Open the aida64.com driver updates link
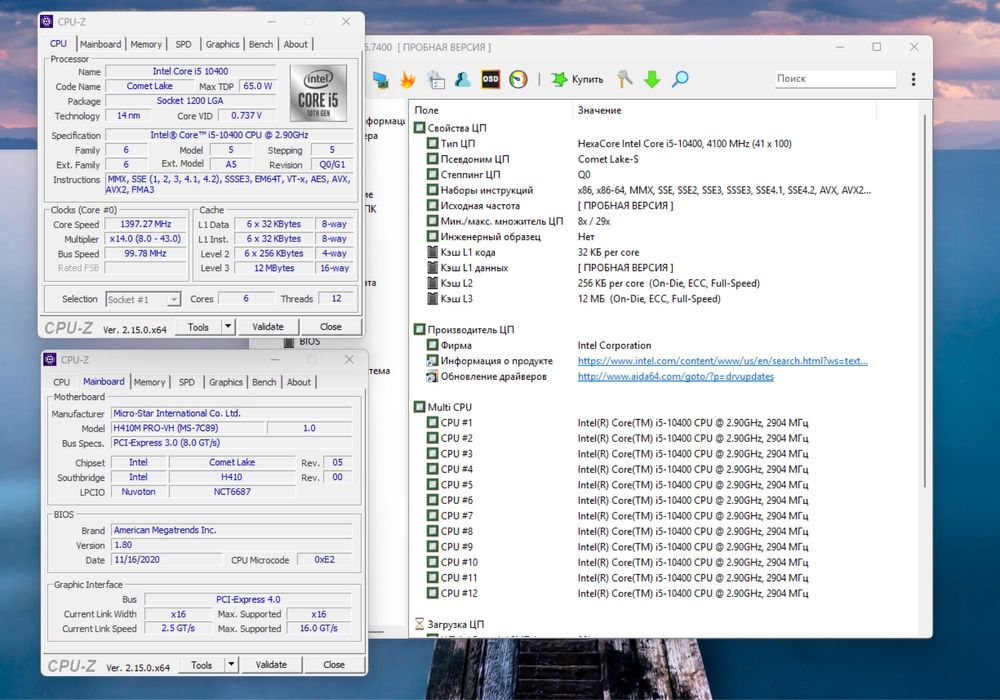This screenshot has height=700, width=1000. [x=675, y=376]
